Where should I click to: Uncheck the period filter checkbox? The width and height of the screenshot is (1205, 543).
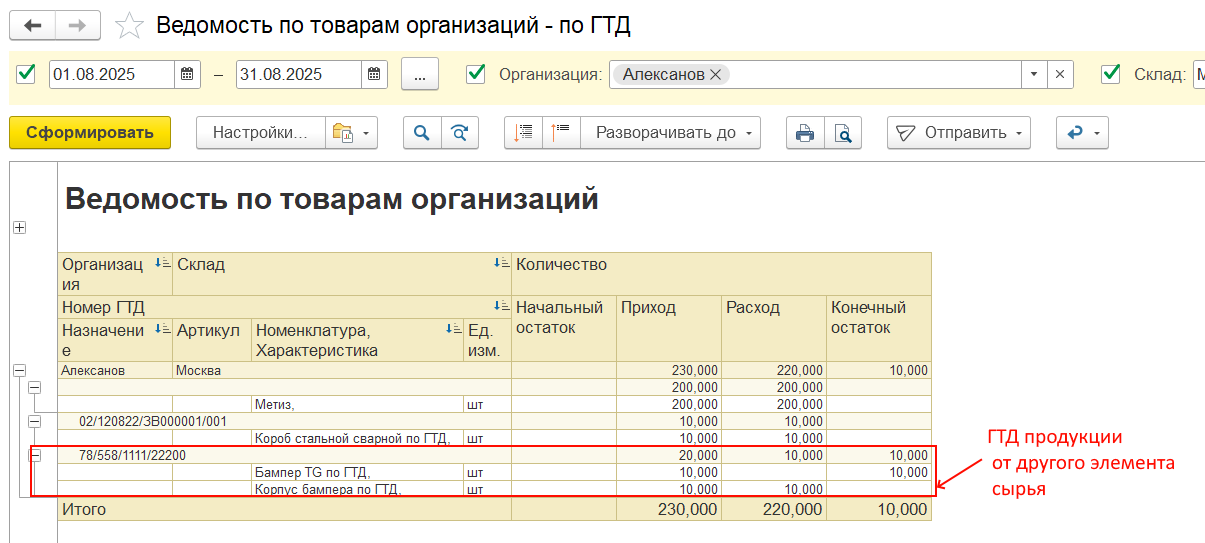pos(27,74)
